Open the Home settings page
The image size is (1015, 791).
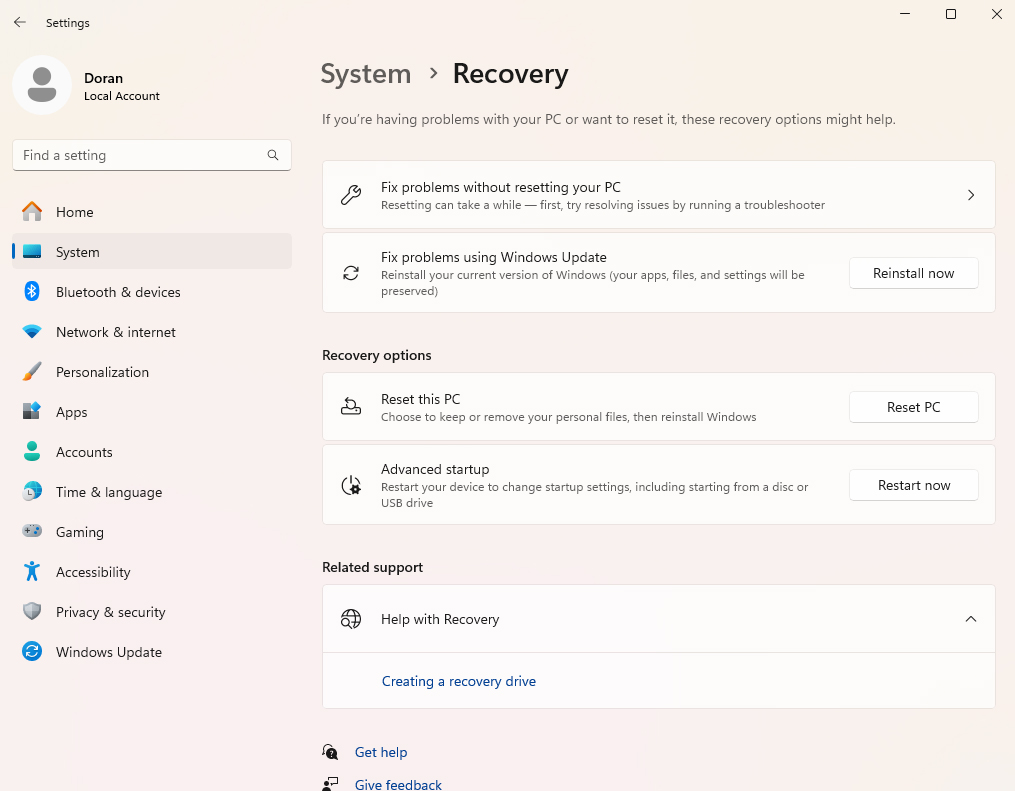point(152,212)
